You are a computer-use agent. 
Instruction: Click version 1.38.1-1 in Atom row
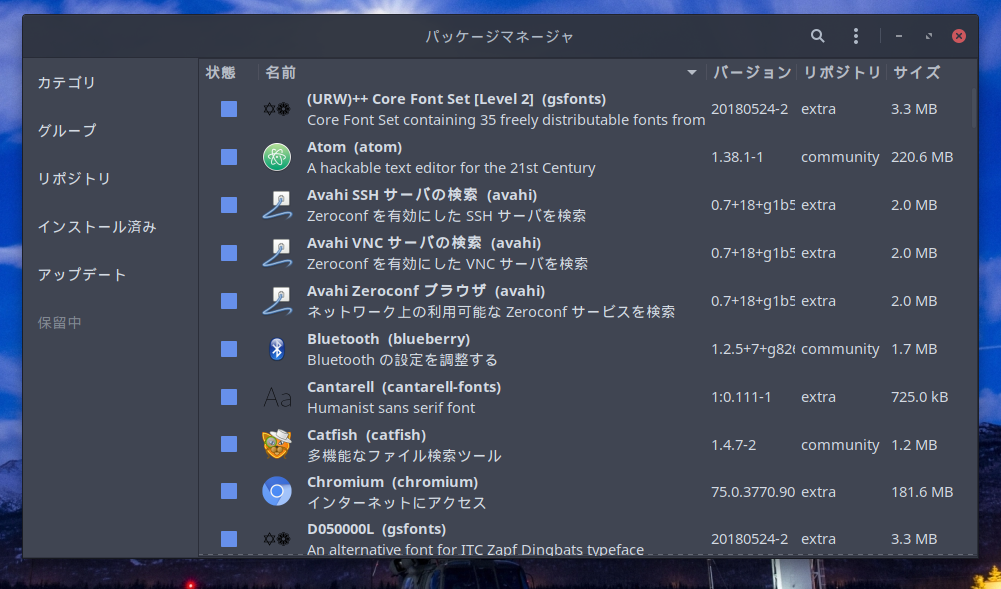pyautogui.click(x=737, y=157)
